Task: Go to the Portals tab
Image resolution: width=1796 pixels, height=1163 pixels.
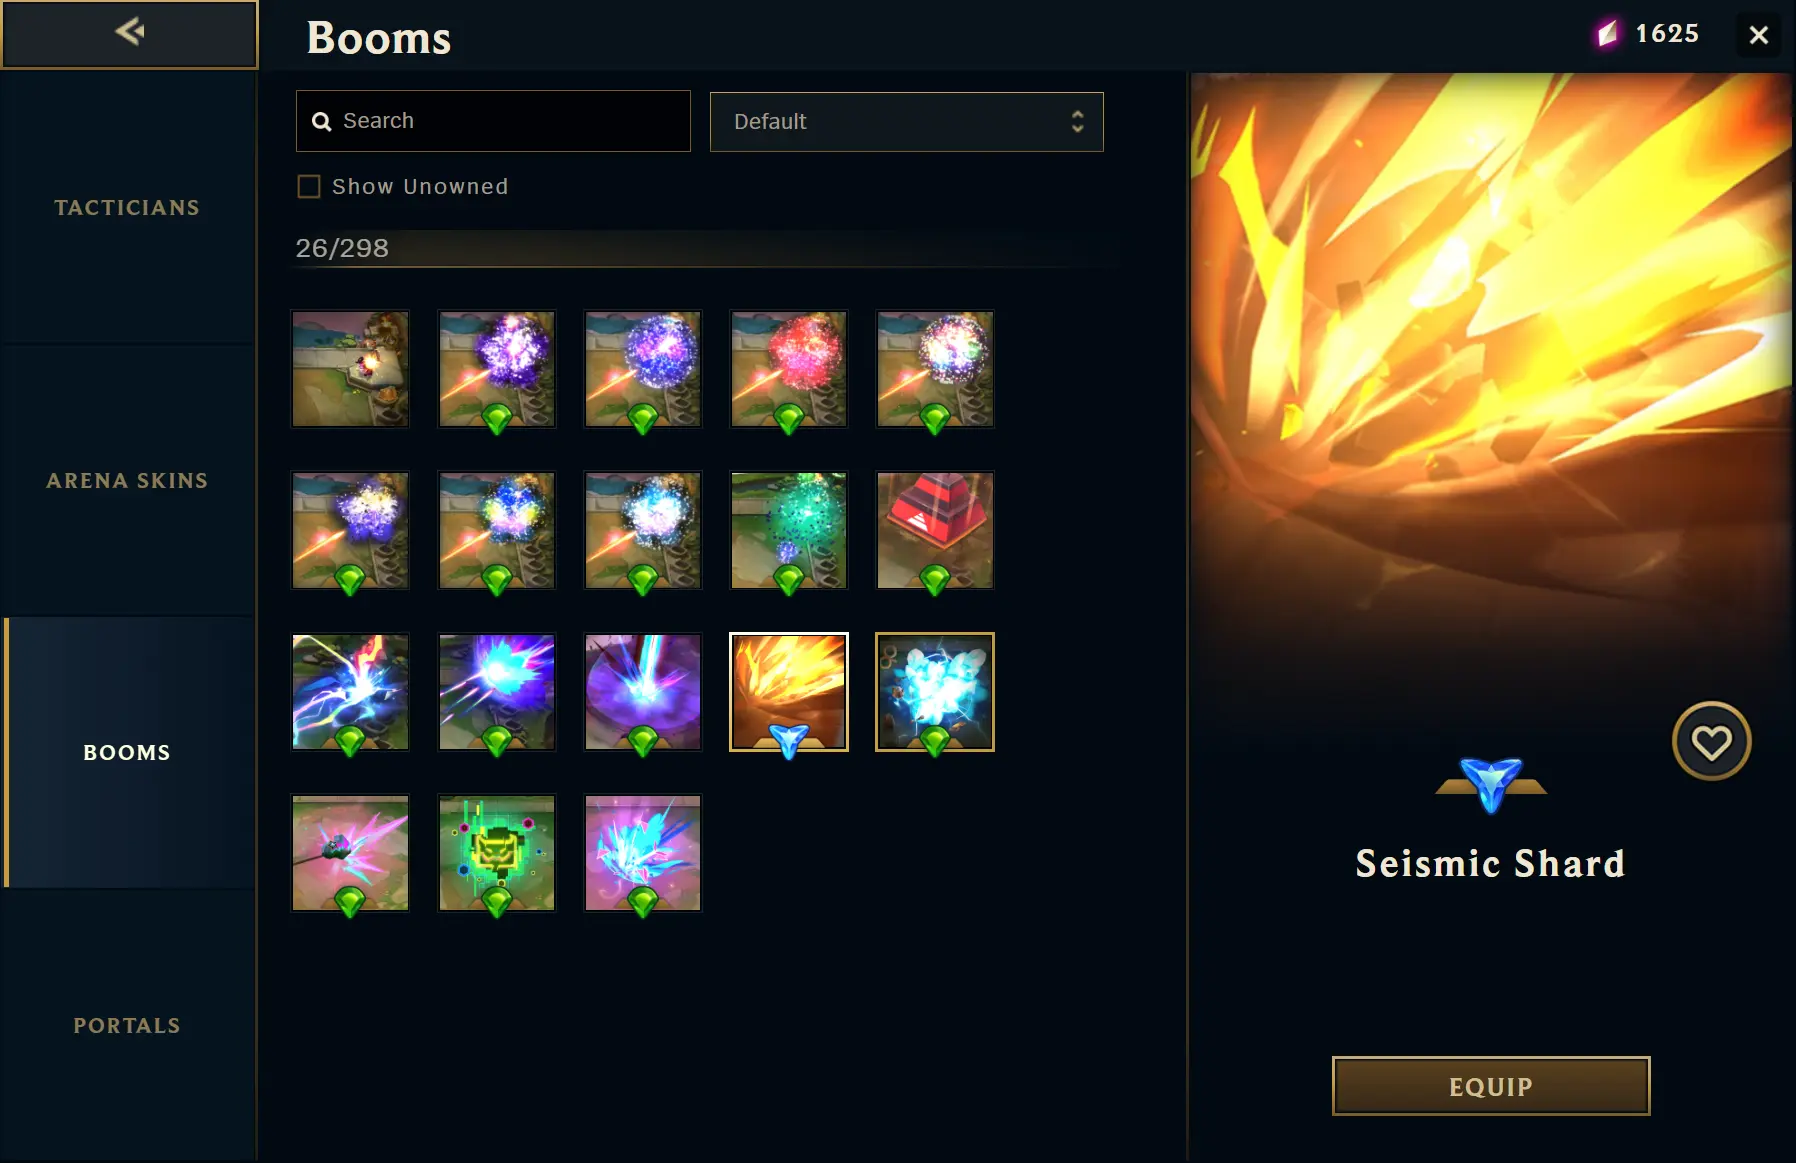Action: point(128,1025)
